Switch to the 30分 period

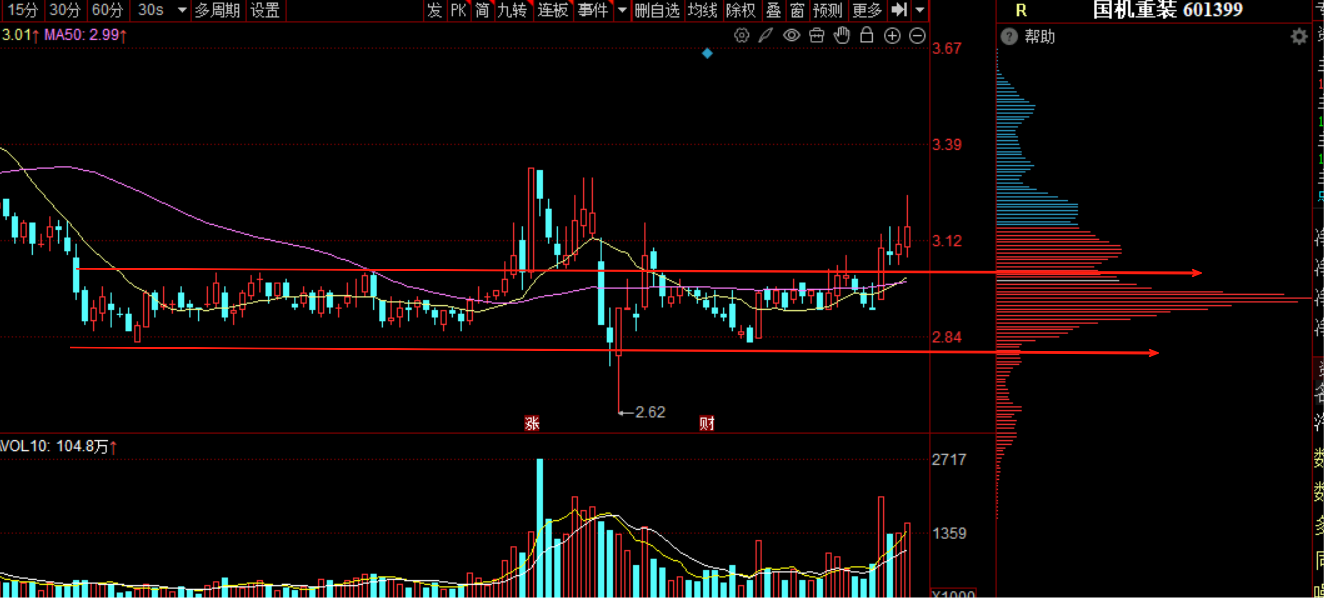pos(64,10)
